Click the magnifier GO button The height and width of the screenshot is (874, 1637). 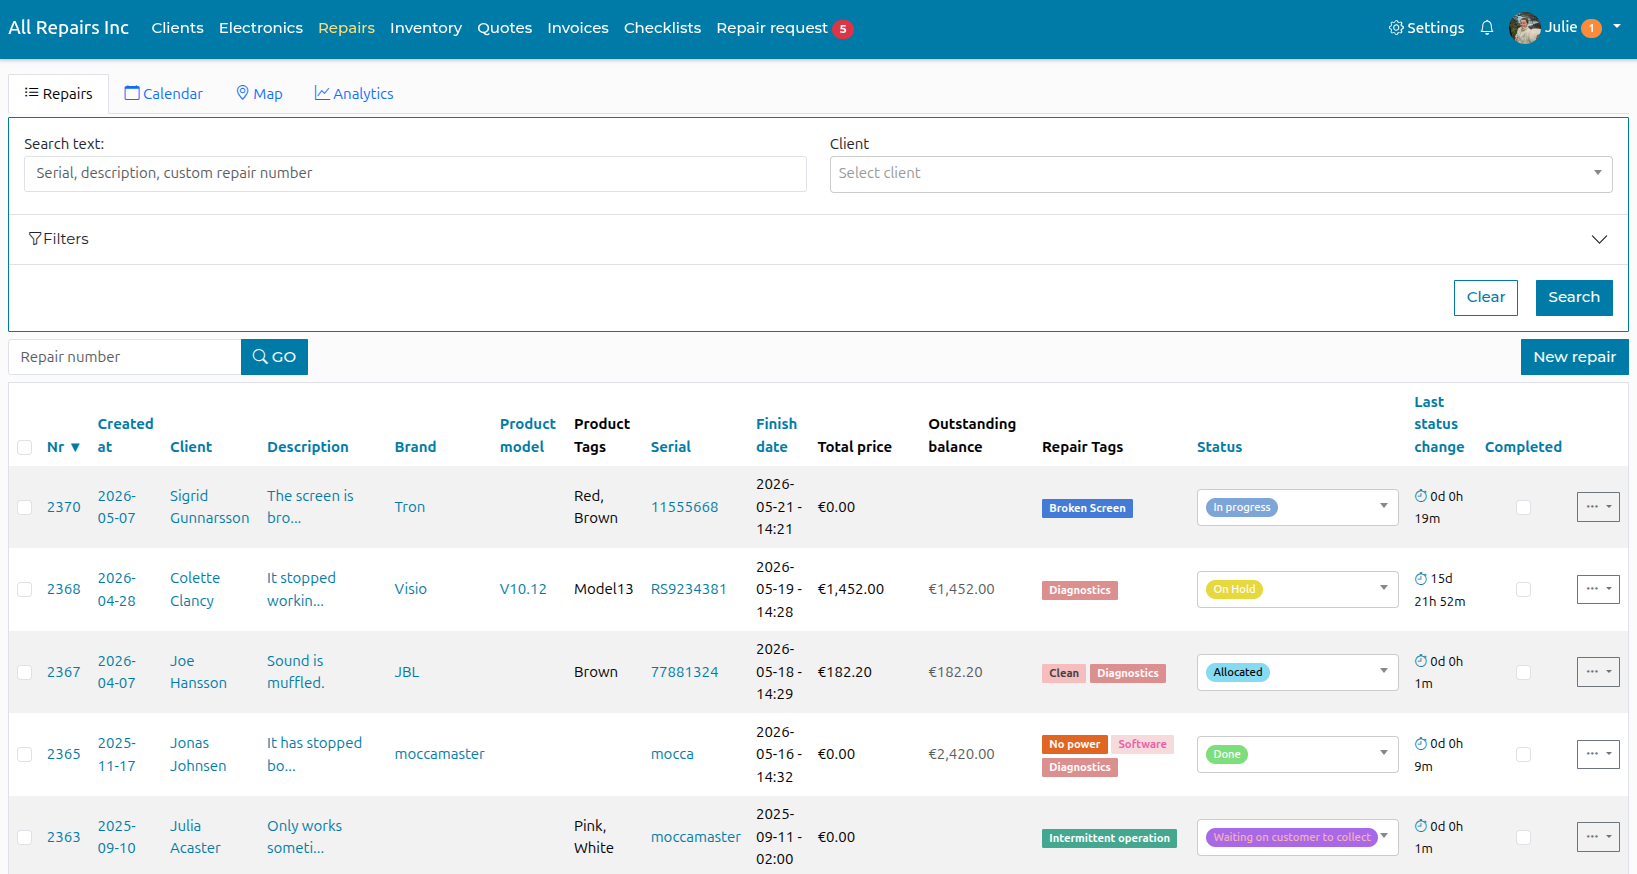point(274,357)
